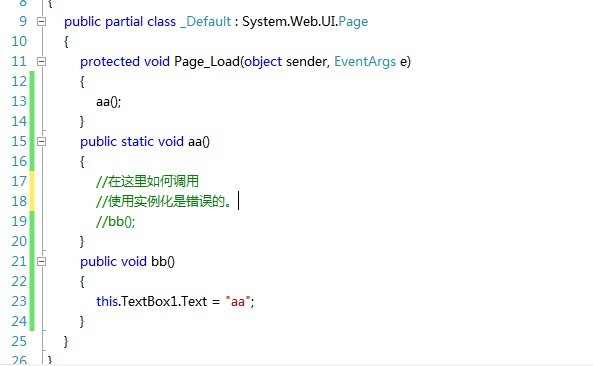Screen dimensions: 593x366
Task: Click the yellow change marker beside line 18
Action: coord(32,201)
